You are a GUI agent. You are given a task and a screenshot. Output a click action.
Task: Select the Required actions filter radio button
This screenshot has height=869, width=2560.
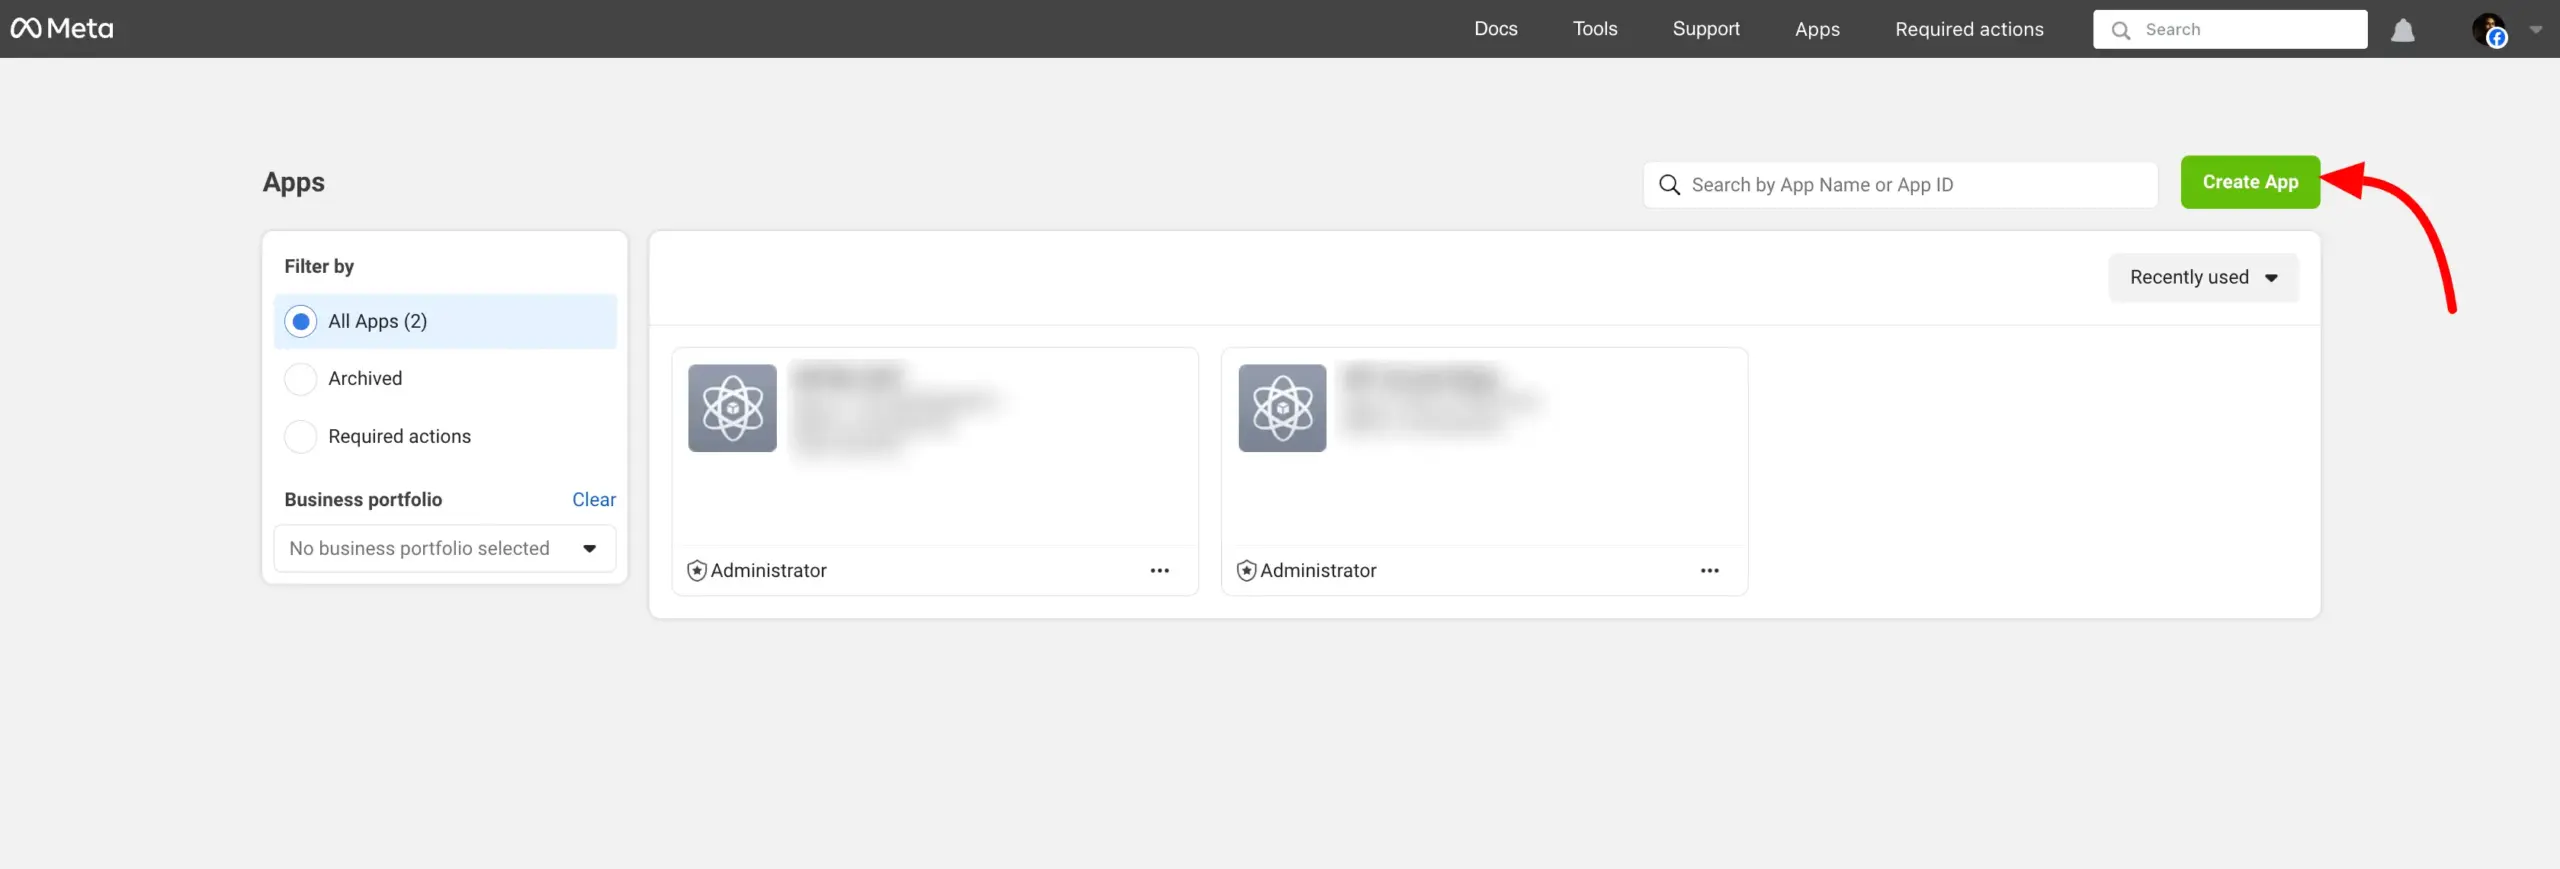[301, 437]
